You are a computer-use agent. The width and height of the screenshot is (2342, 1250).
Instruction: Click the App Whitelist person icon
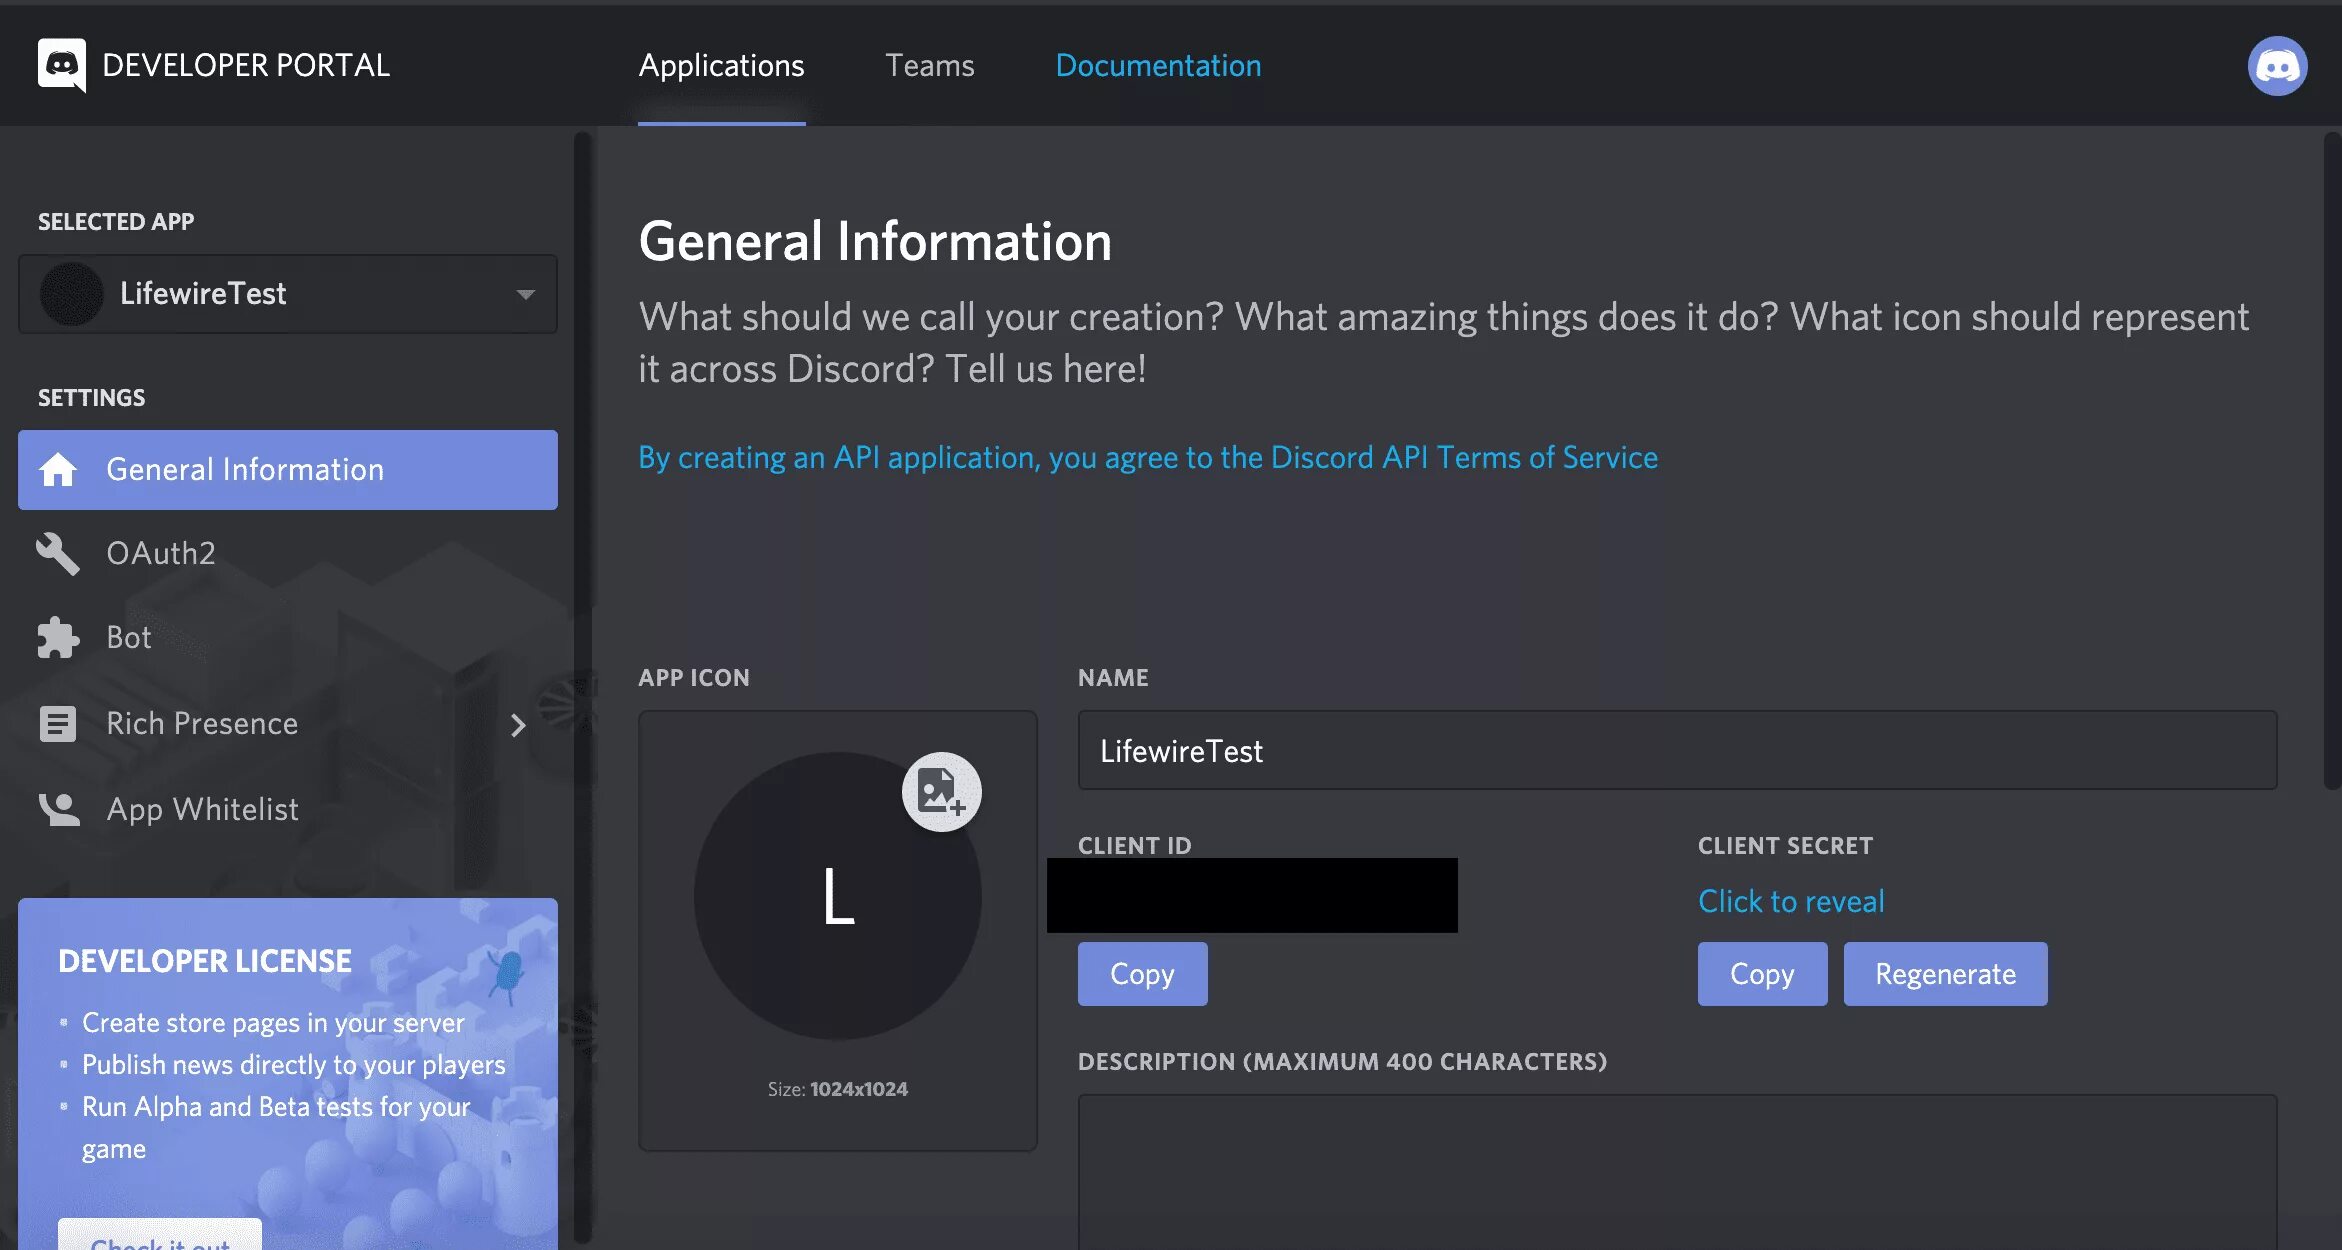pyautogui.click(x=58, y=809)
